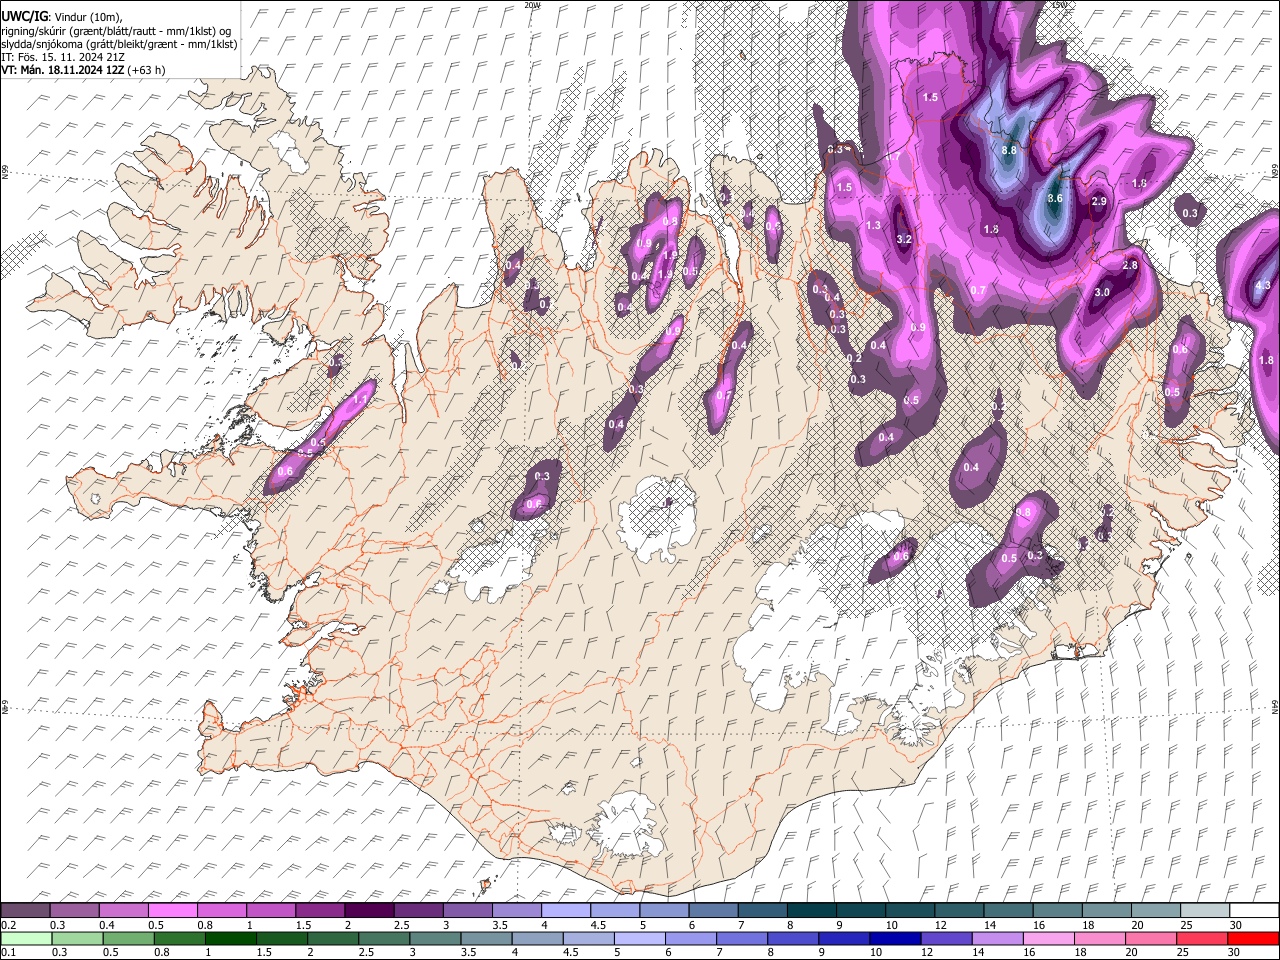This screenshot has width=1280, height=960.
Task: Click the light pink 16–18 swatch in bottom legend row
Action: pyautogui.click(x=1048, y=938)
